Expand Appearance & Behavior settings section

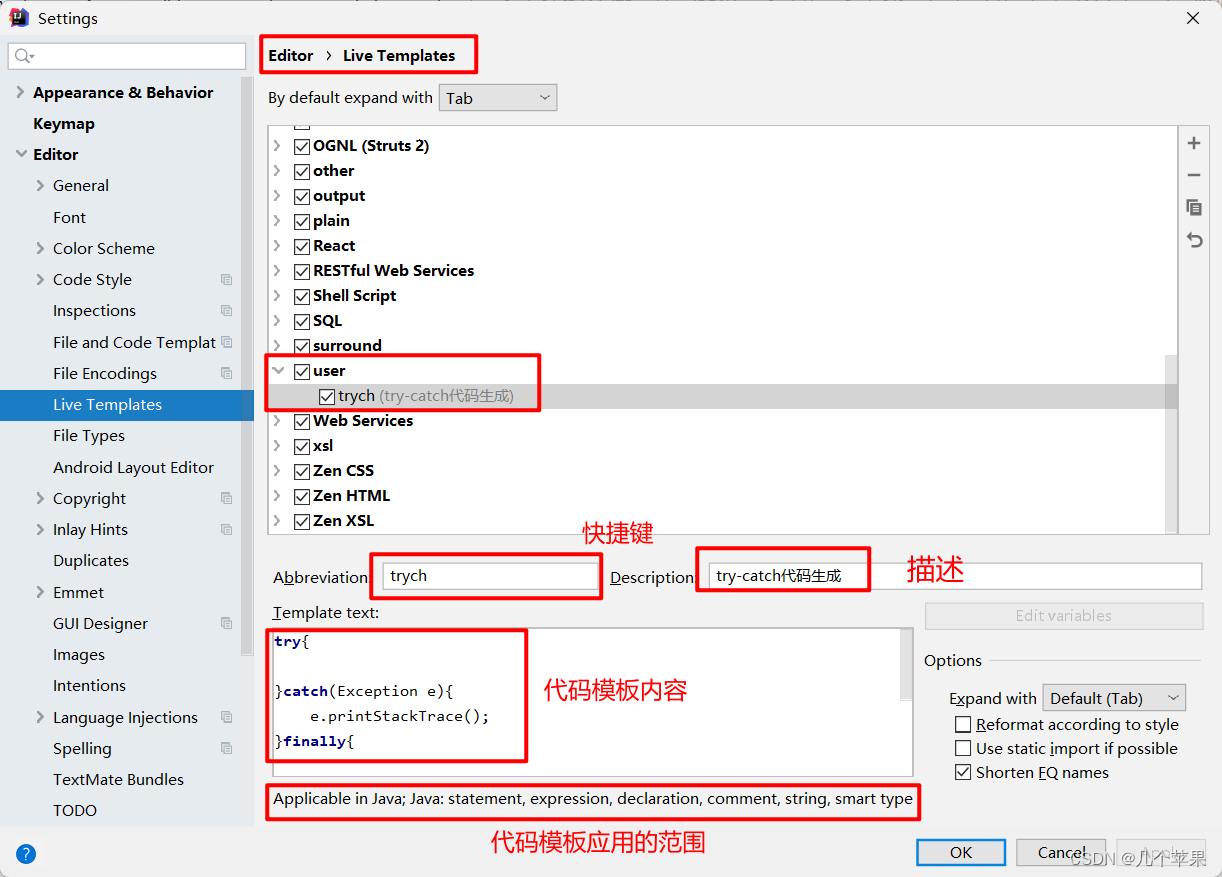(x=21, y=92)
